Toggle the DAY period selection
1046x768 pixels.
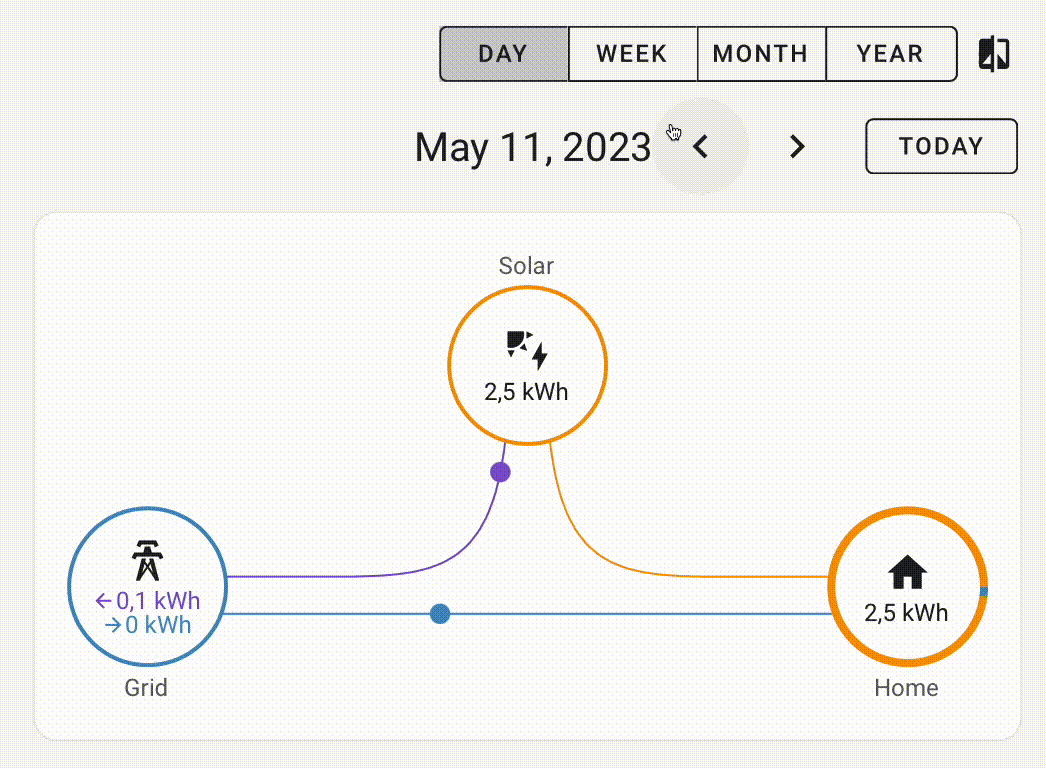(504, 54)
